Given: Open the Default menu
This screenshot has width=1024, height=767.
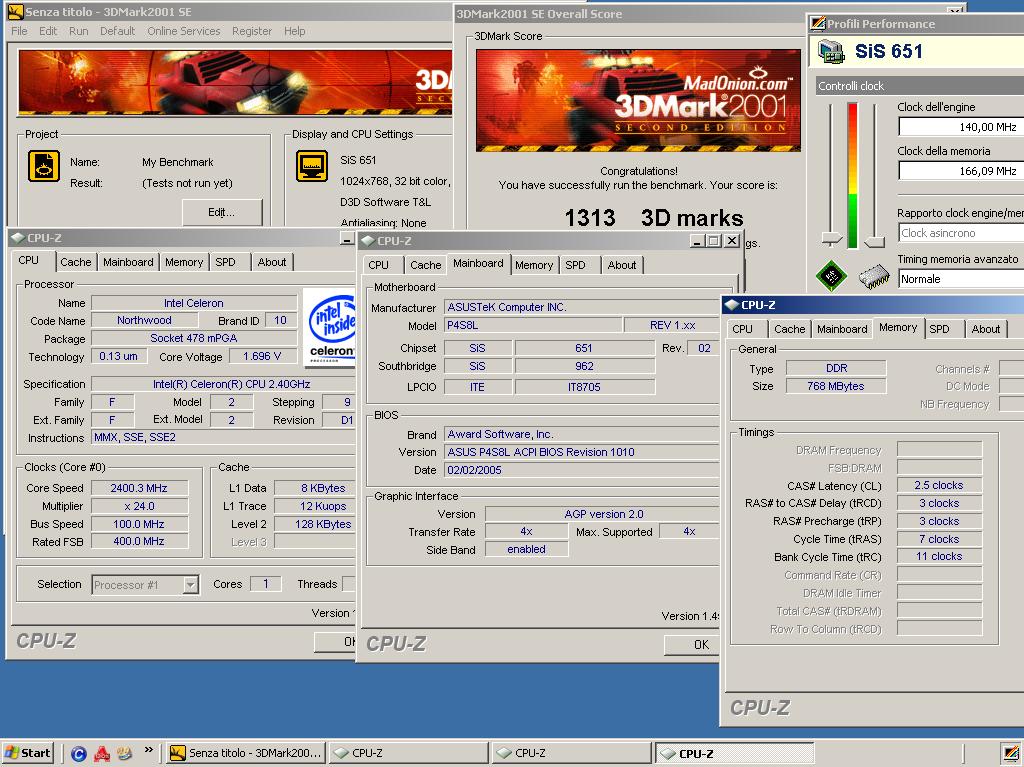Looking at the screenshot, I should 118,31.
